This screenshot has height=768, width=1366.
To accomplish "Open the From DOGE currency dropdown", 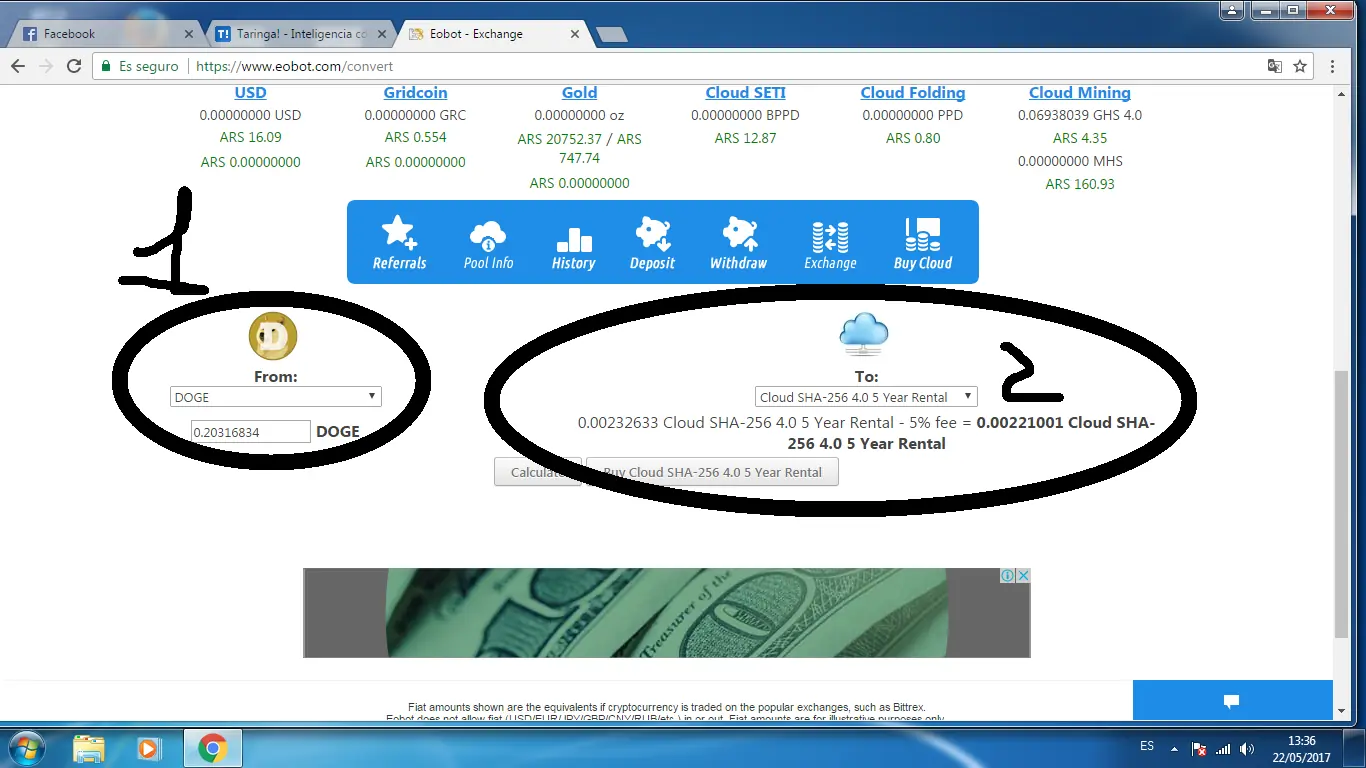I will [x=276, y=397].
